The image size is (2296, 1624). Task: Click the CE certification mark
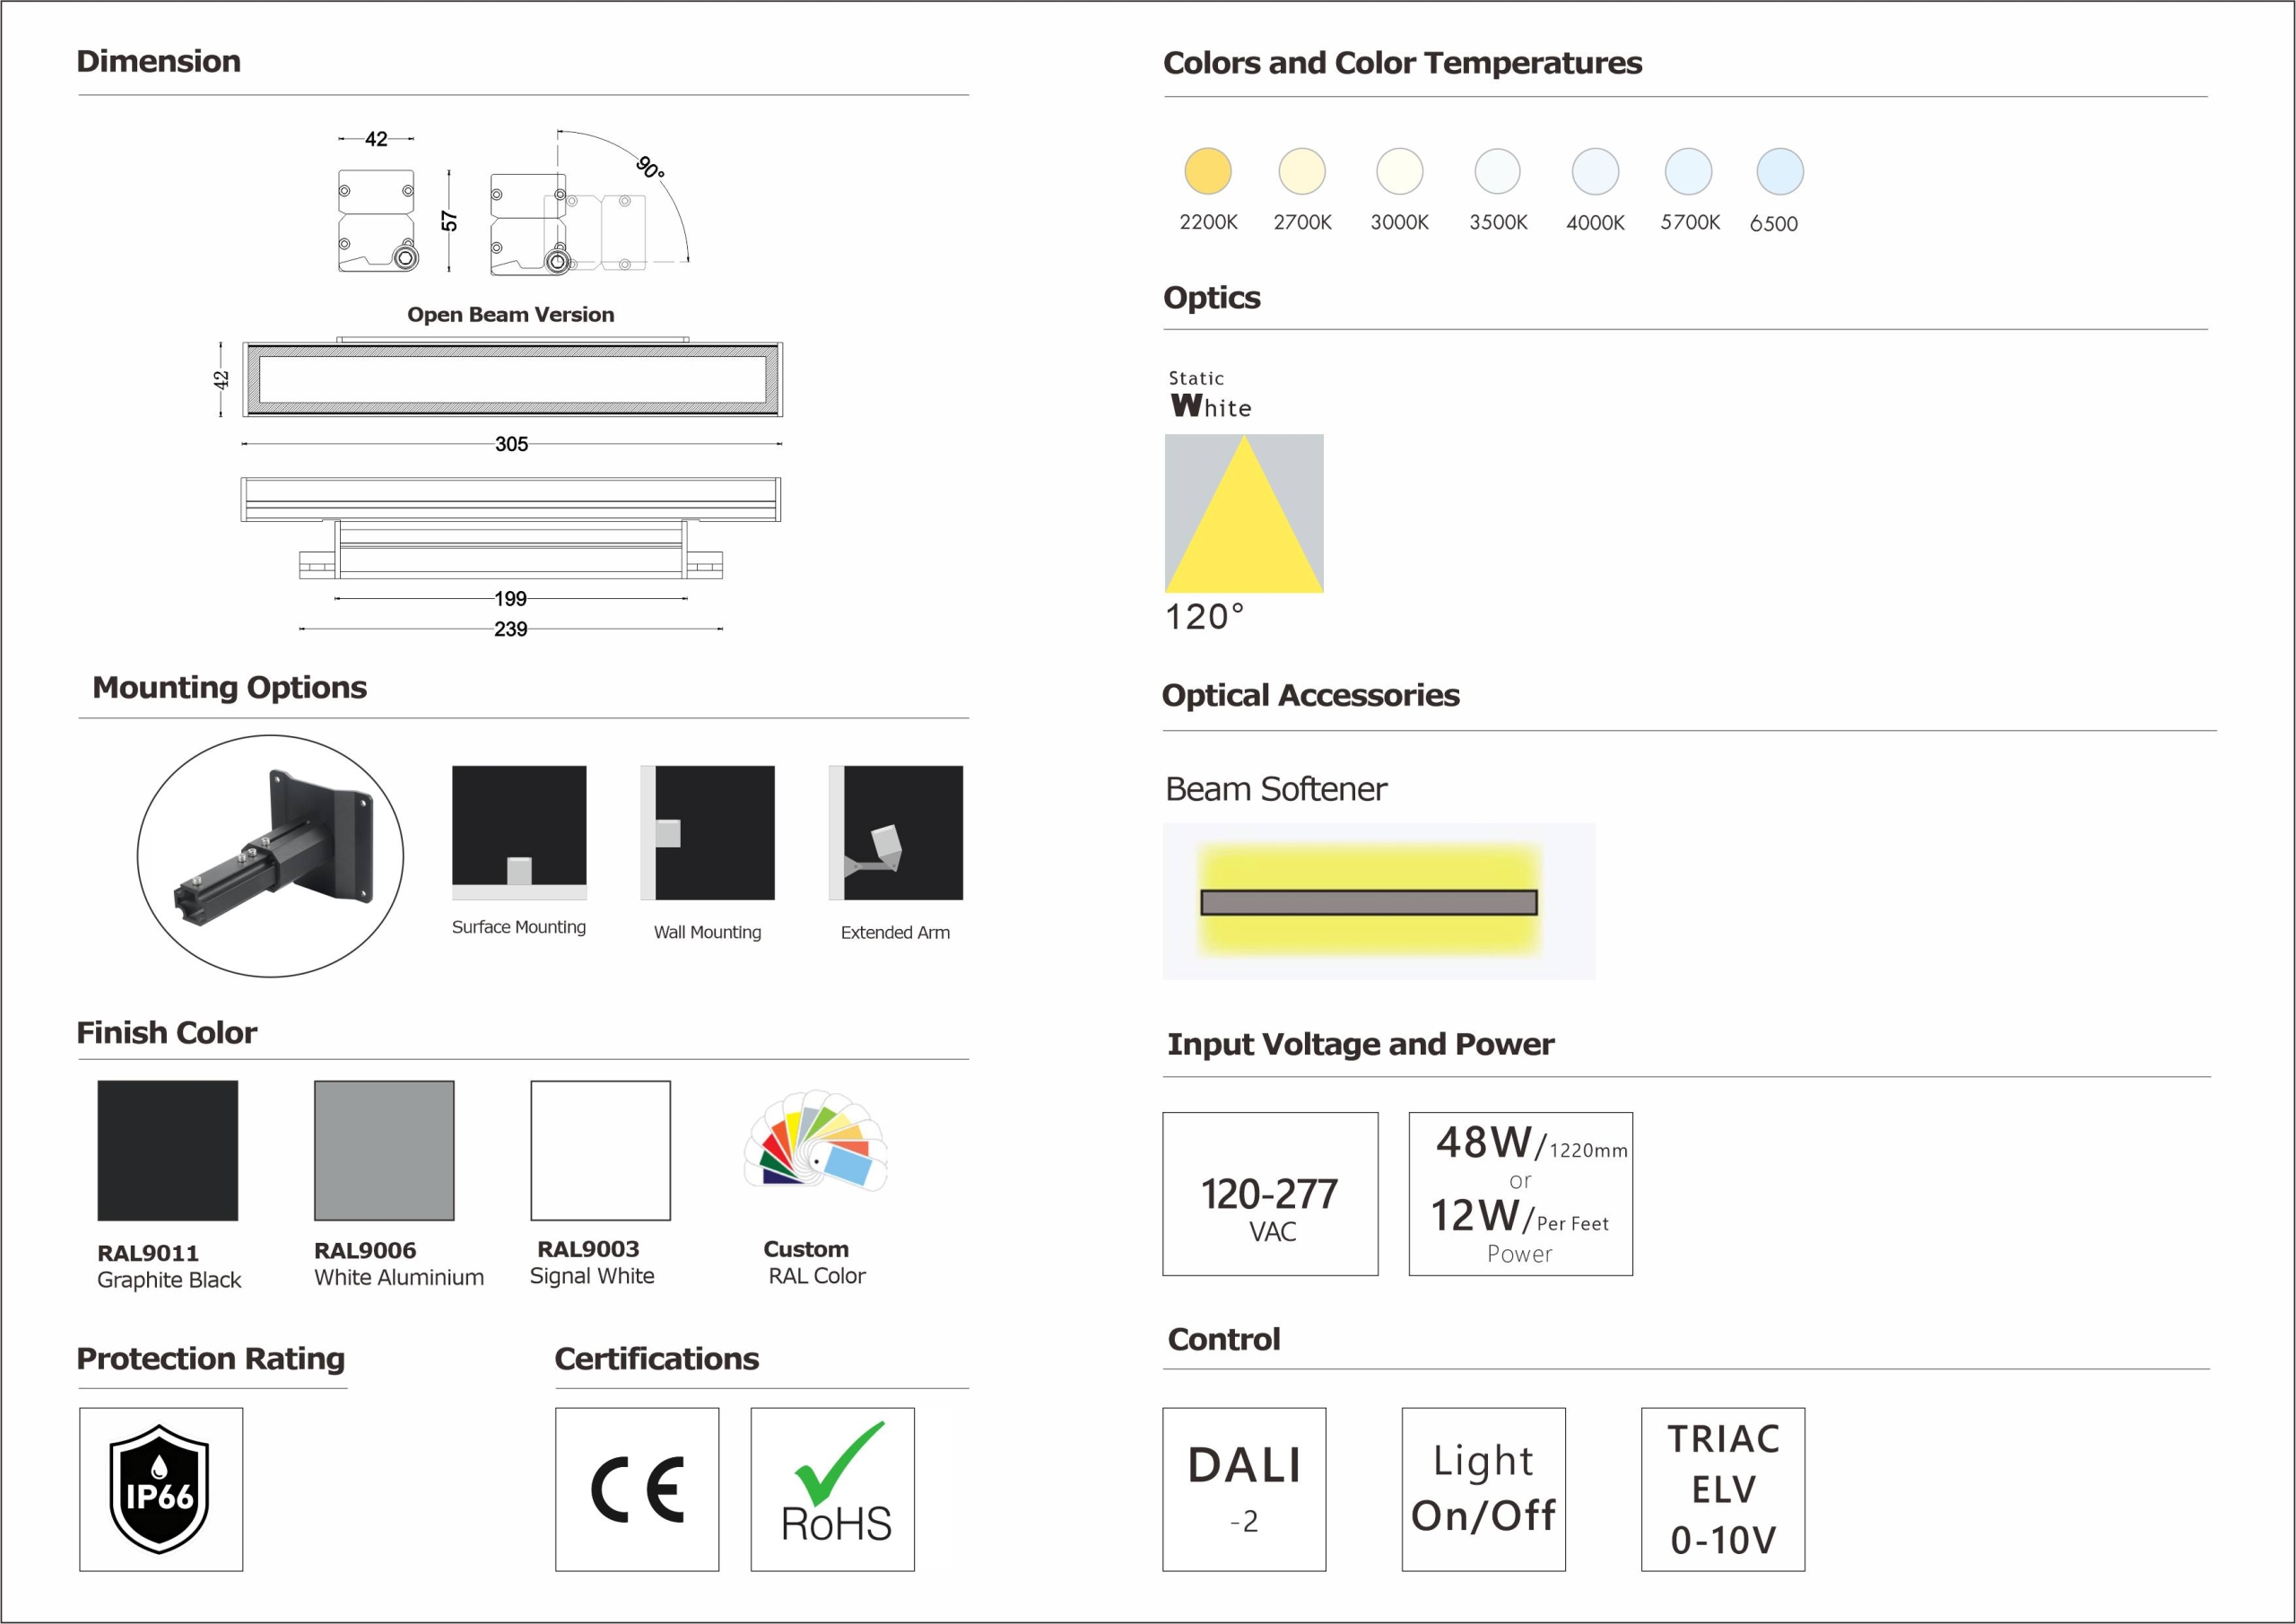tap(637, 1489)
